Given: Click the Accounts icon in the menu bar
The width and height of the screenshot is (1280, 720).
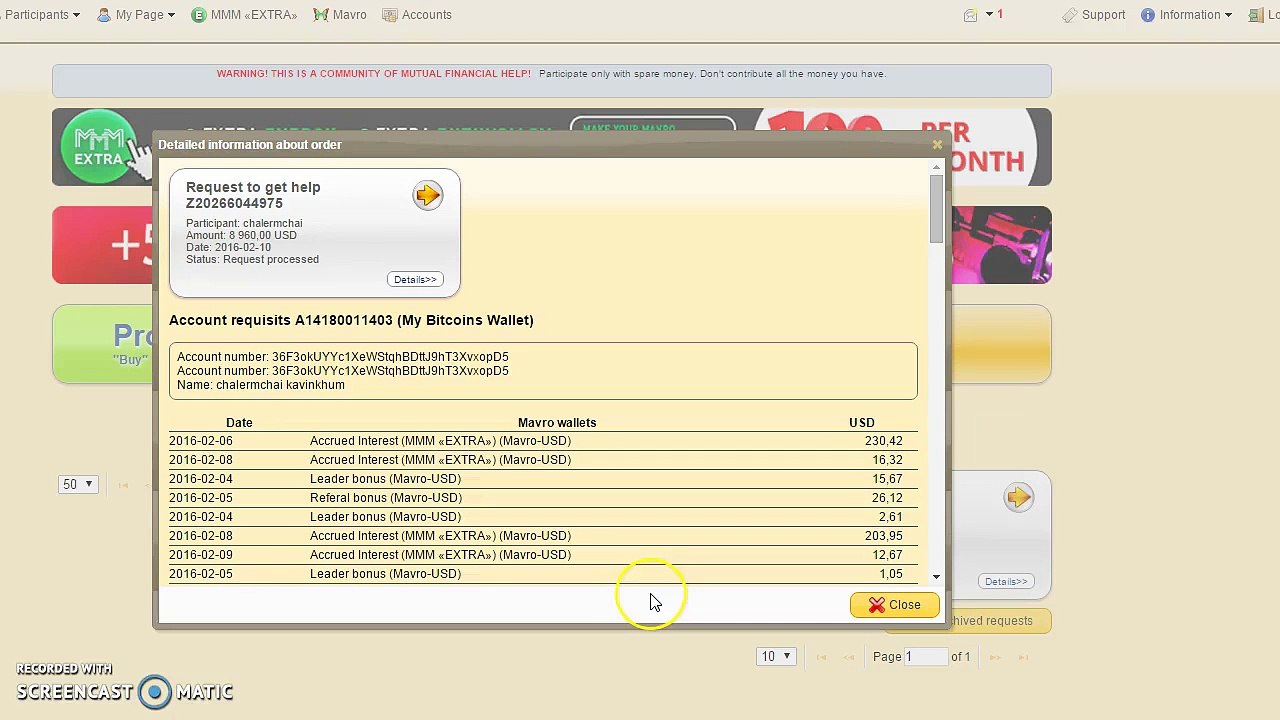Looking at the screenshot, I should (390, 15).
